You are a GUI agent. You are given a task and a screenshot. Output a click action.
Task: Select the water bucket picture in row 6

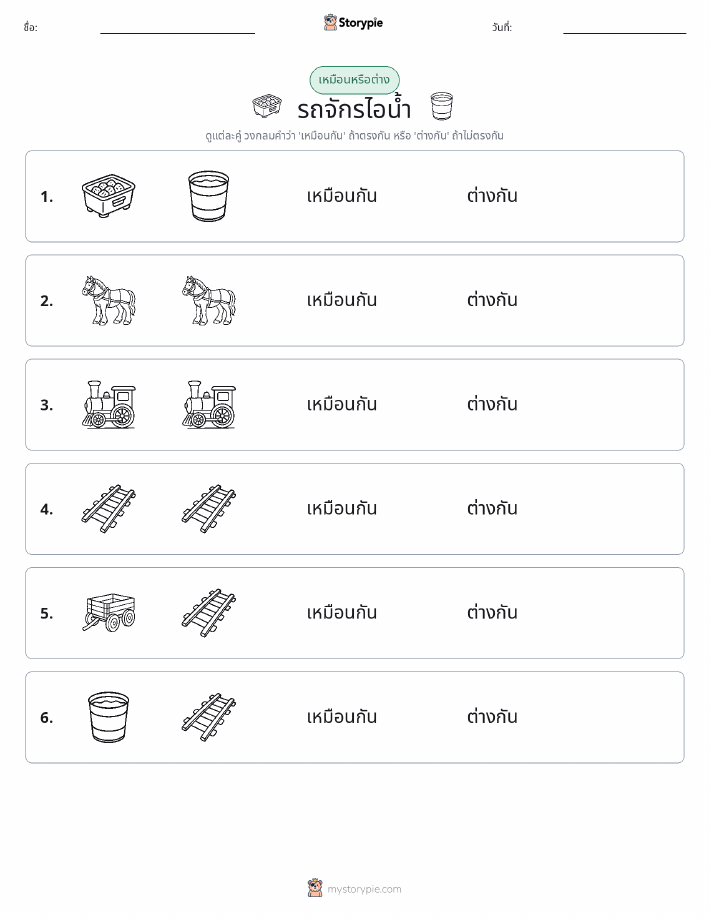(109, 717)
